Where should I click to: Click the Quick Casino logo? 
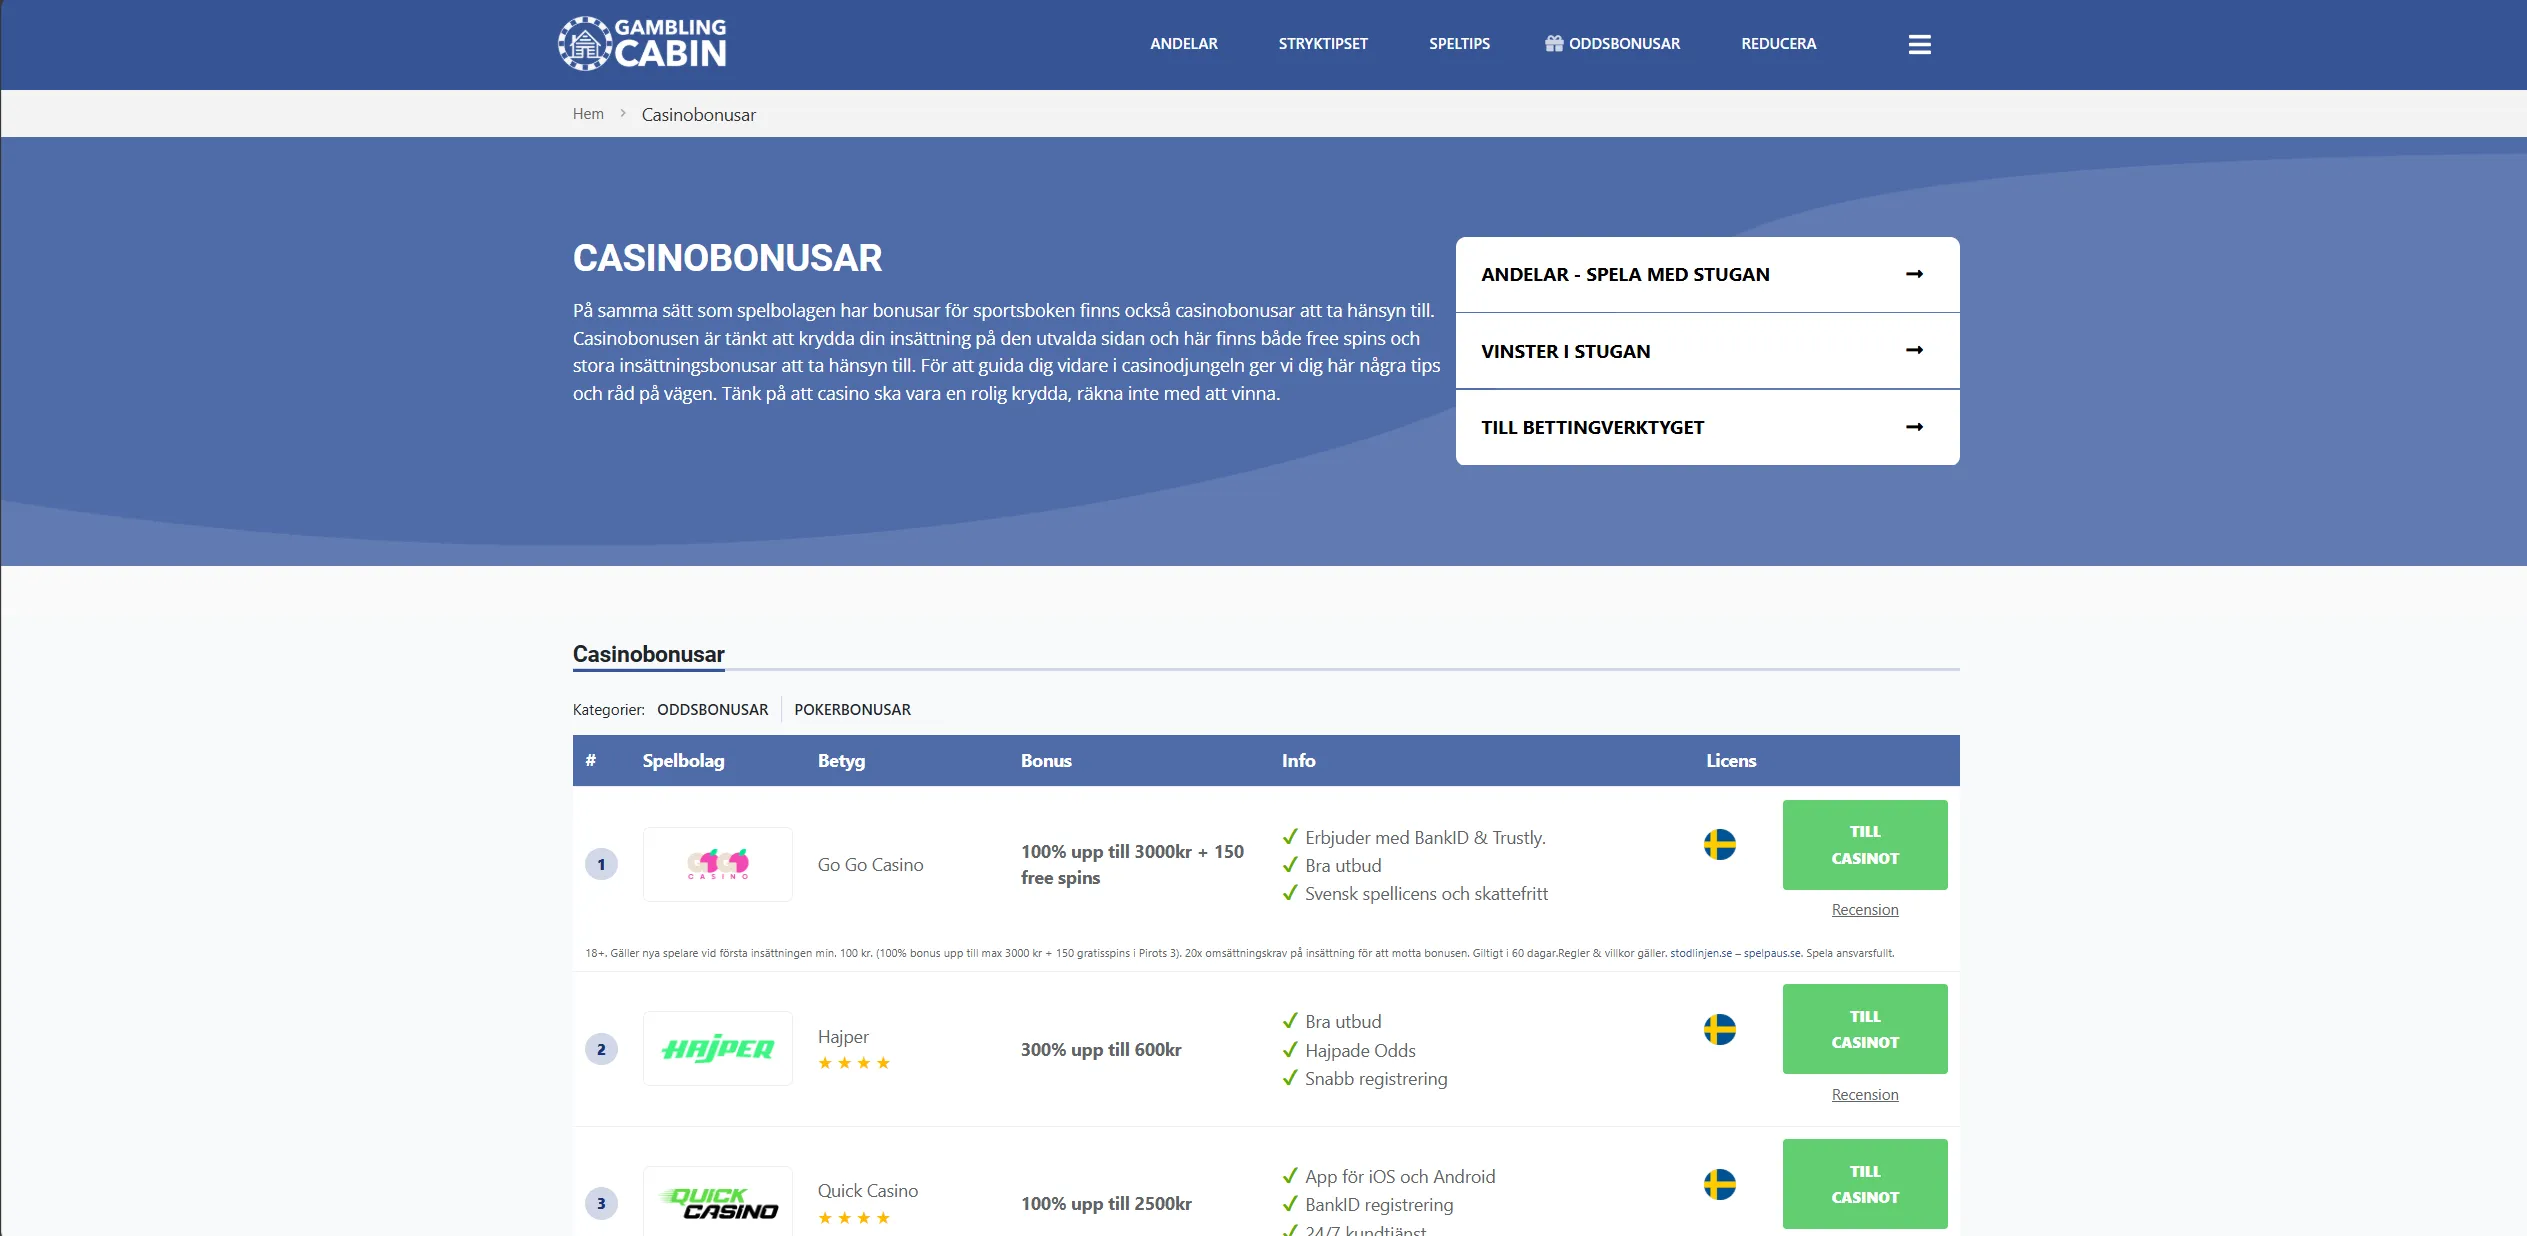pos(717,1202)
